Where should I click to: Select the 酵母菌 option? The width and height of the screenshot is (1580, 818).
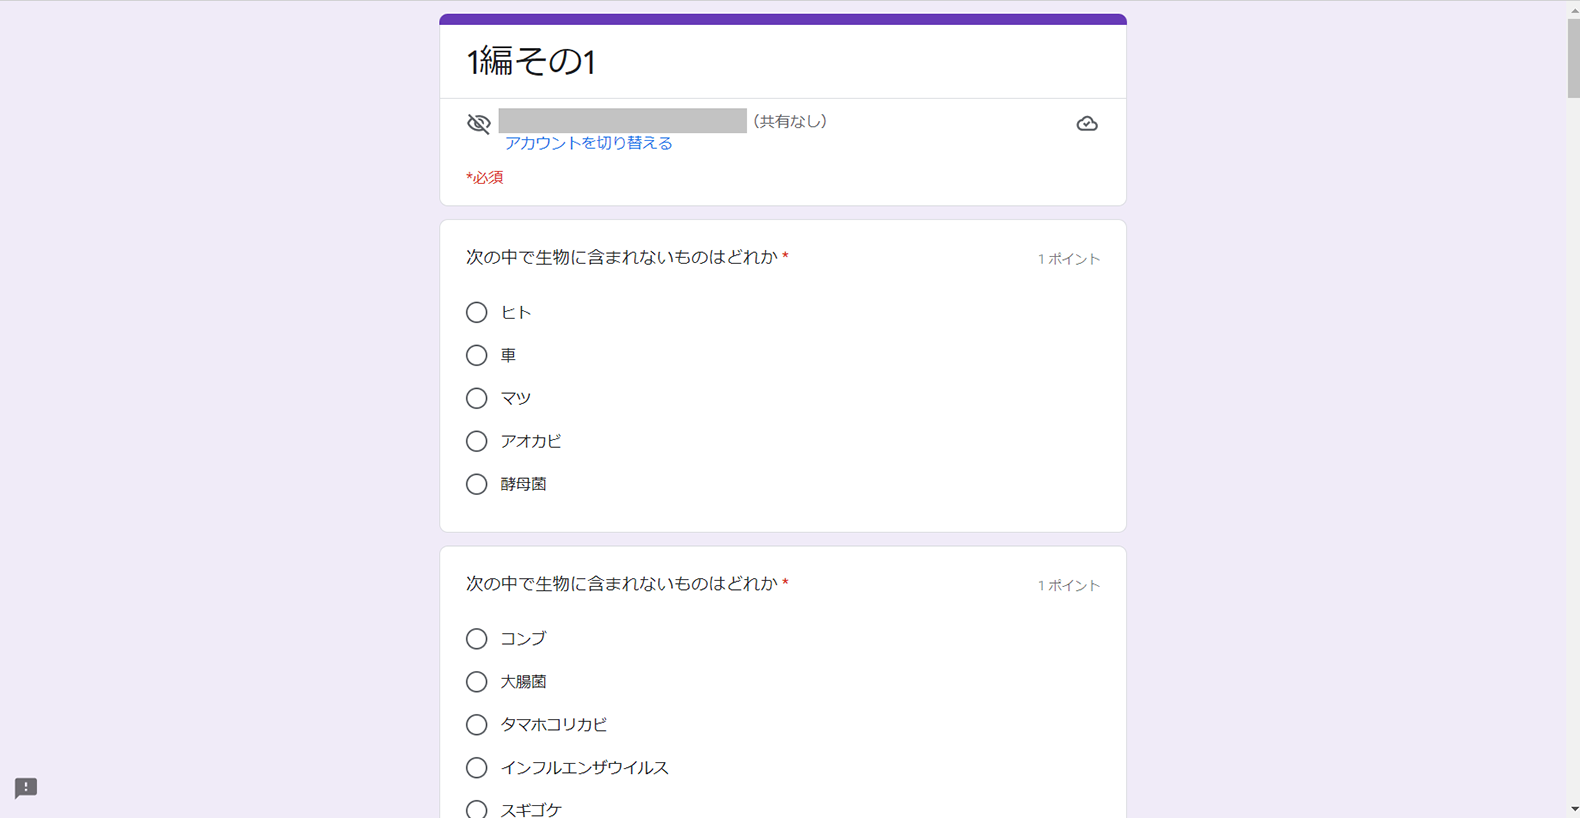point(477,485)
